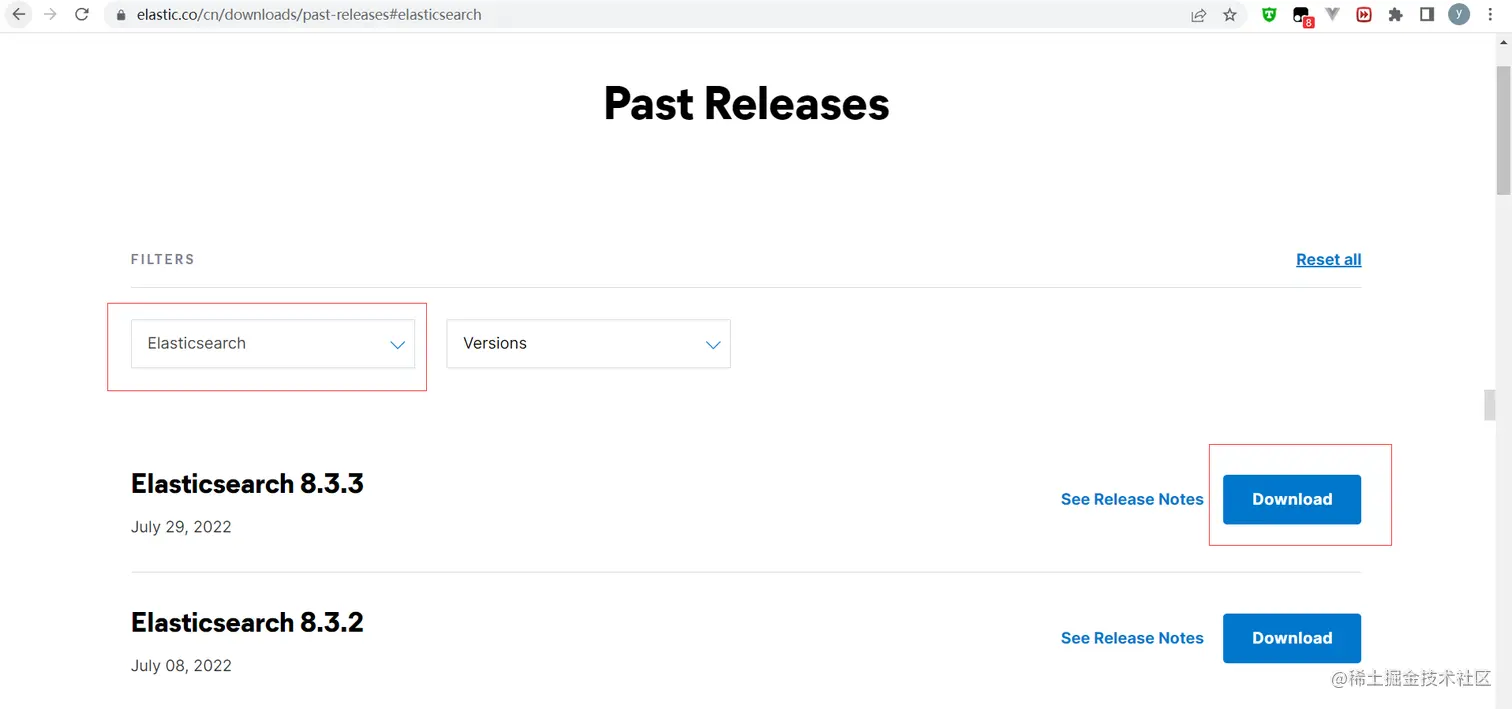Download Elasticsearch 8.3.3
1512x709 pixels.
coord(1292,499)
